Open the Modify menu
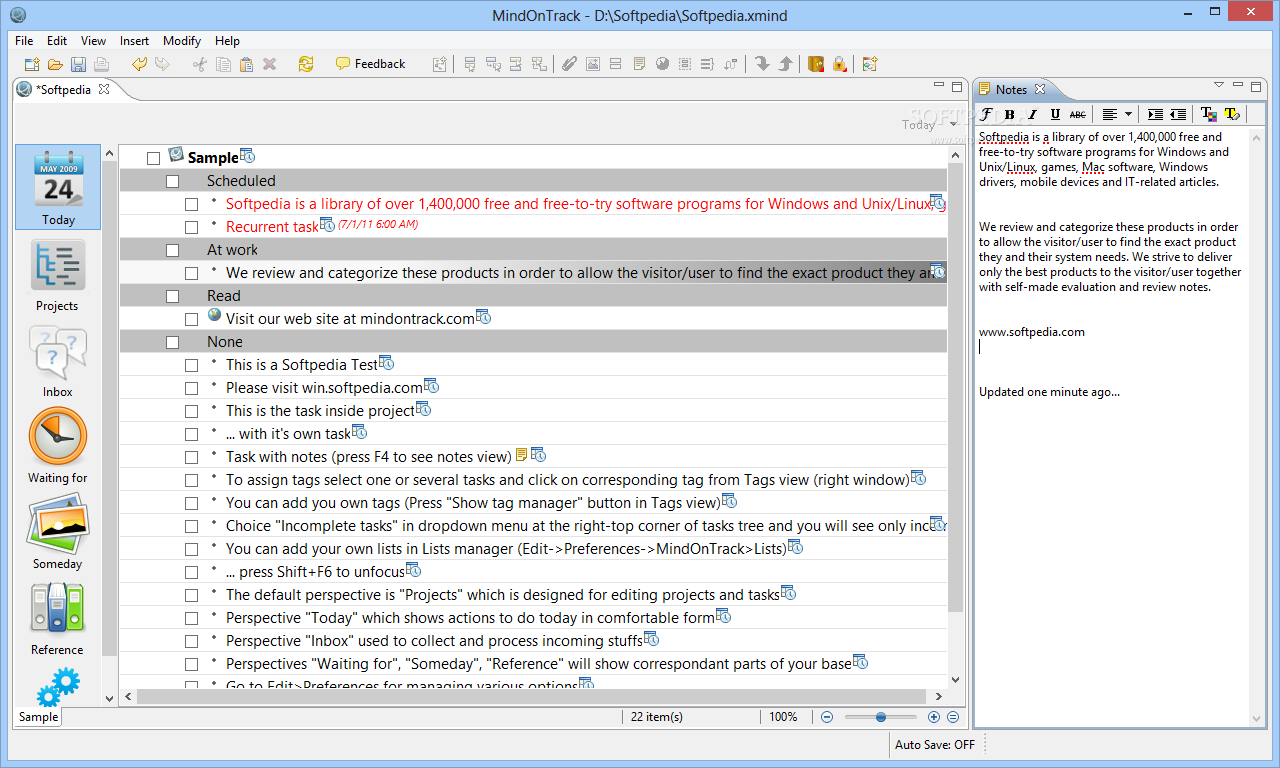 (x=182, y=41)
